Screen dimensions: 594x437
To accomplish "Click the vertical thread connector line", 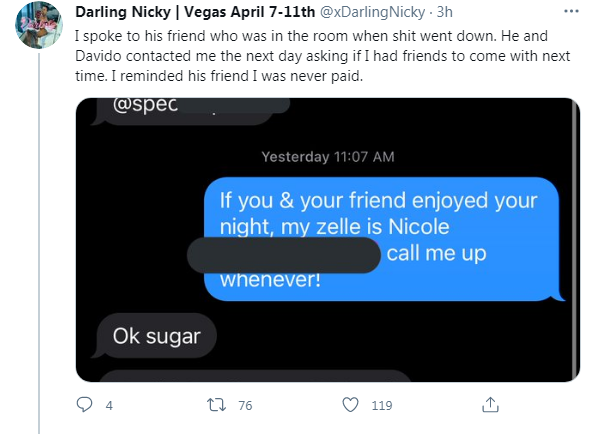I will 39,243.
